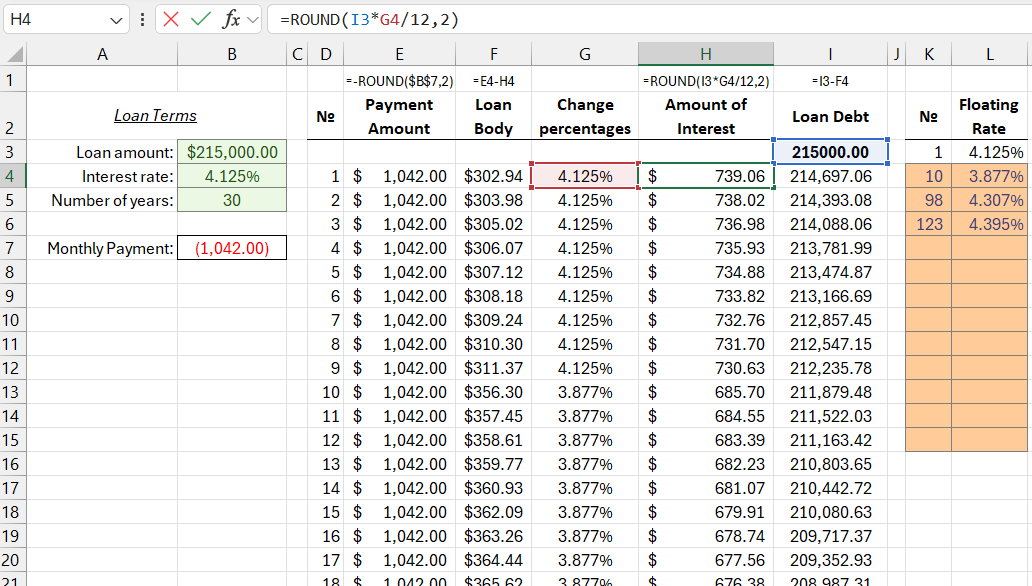Click the 3.877% cell next to 10 in Floating Rate
Screen dimensions: 1032x586
tap(989, 176)
